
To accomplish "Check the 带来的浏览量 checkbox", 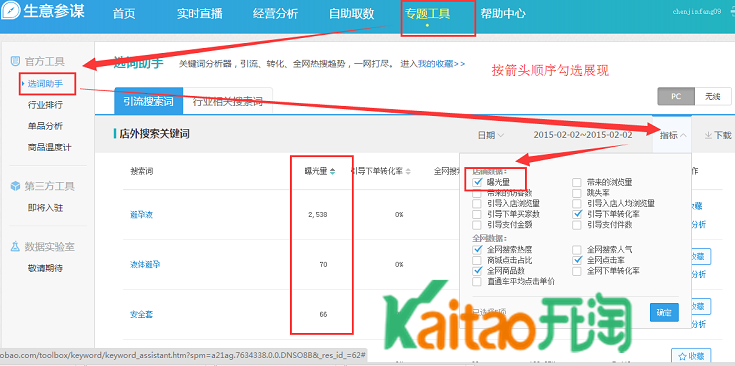I will click(x=577, y=182).
